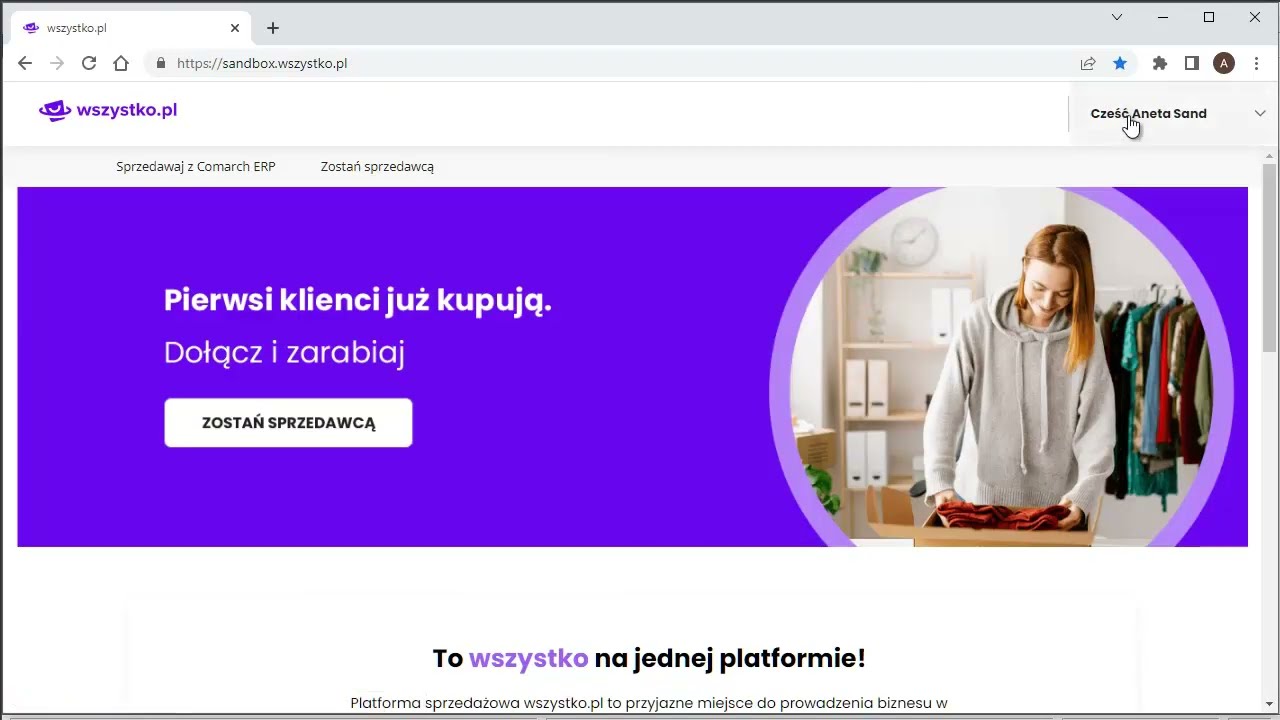Click the scrollbar up arrow
1280x720 pixels.
pos(1270,156)
